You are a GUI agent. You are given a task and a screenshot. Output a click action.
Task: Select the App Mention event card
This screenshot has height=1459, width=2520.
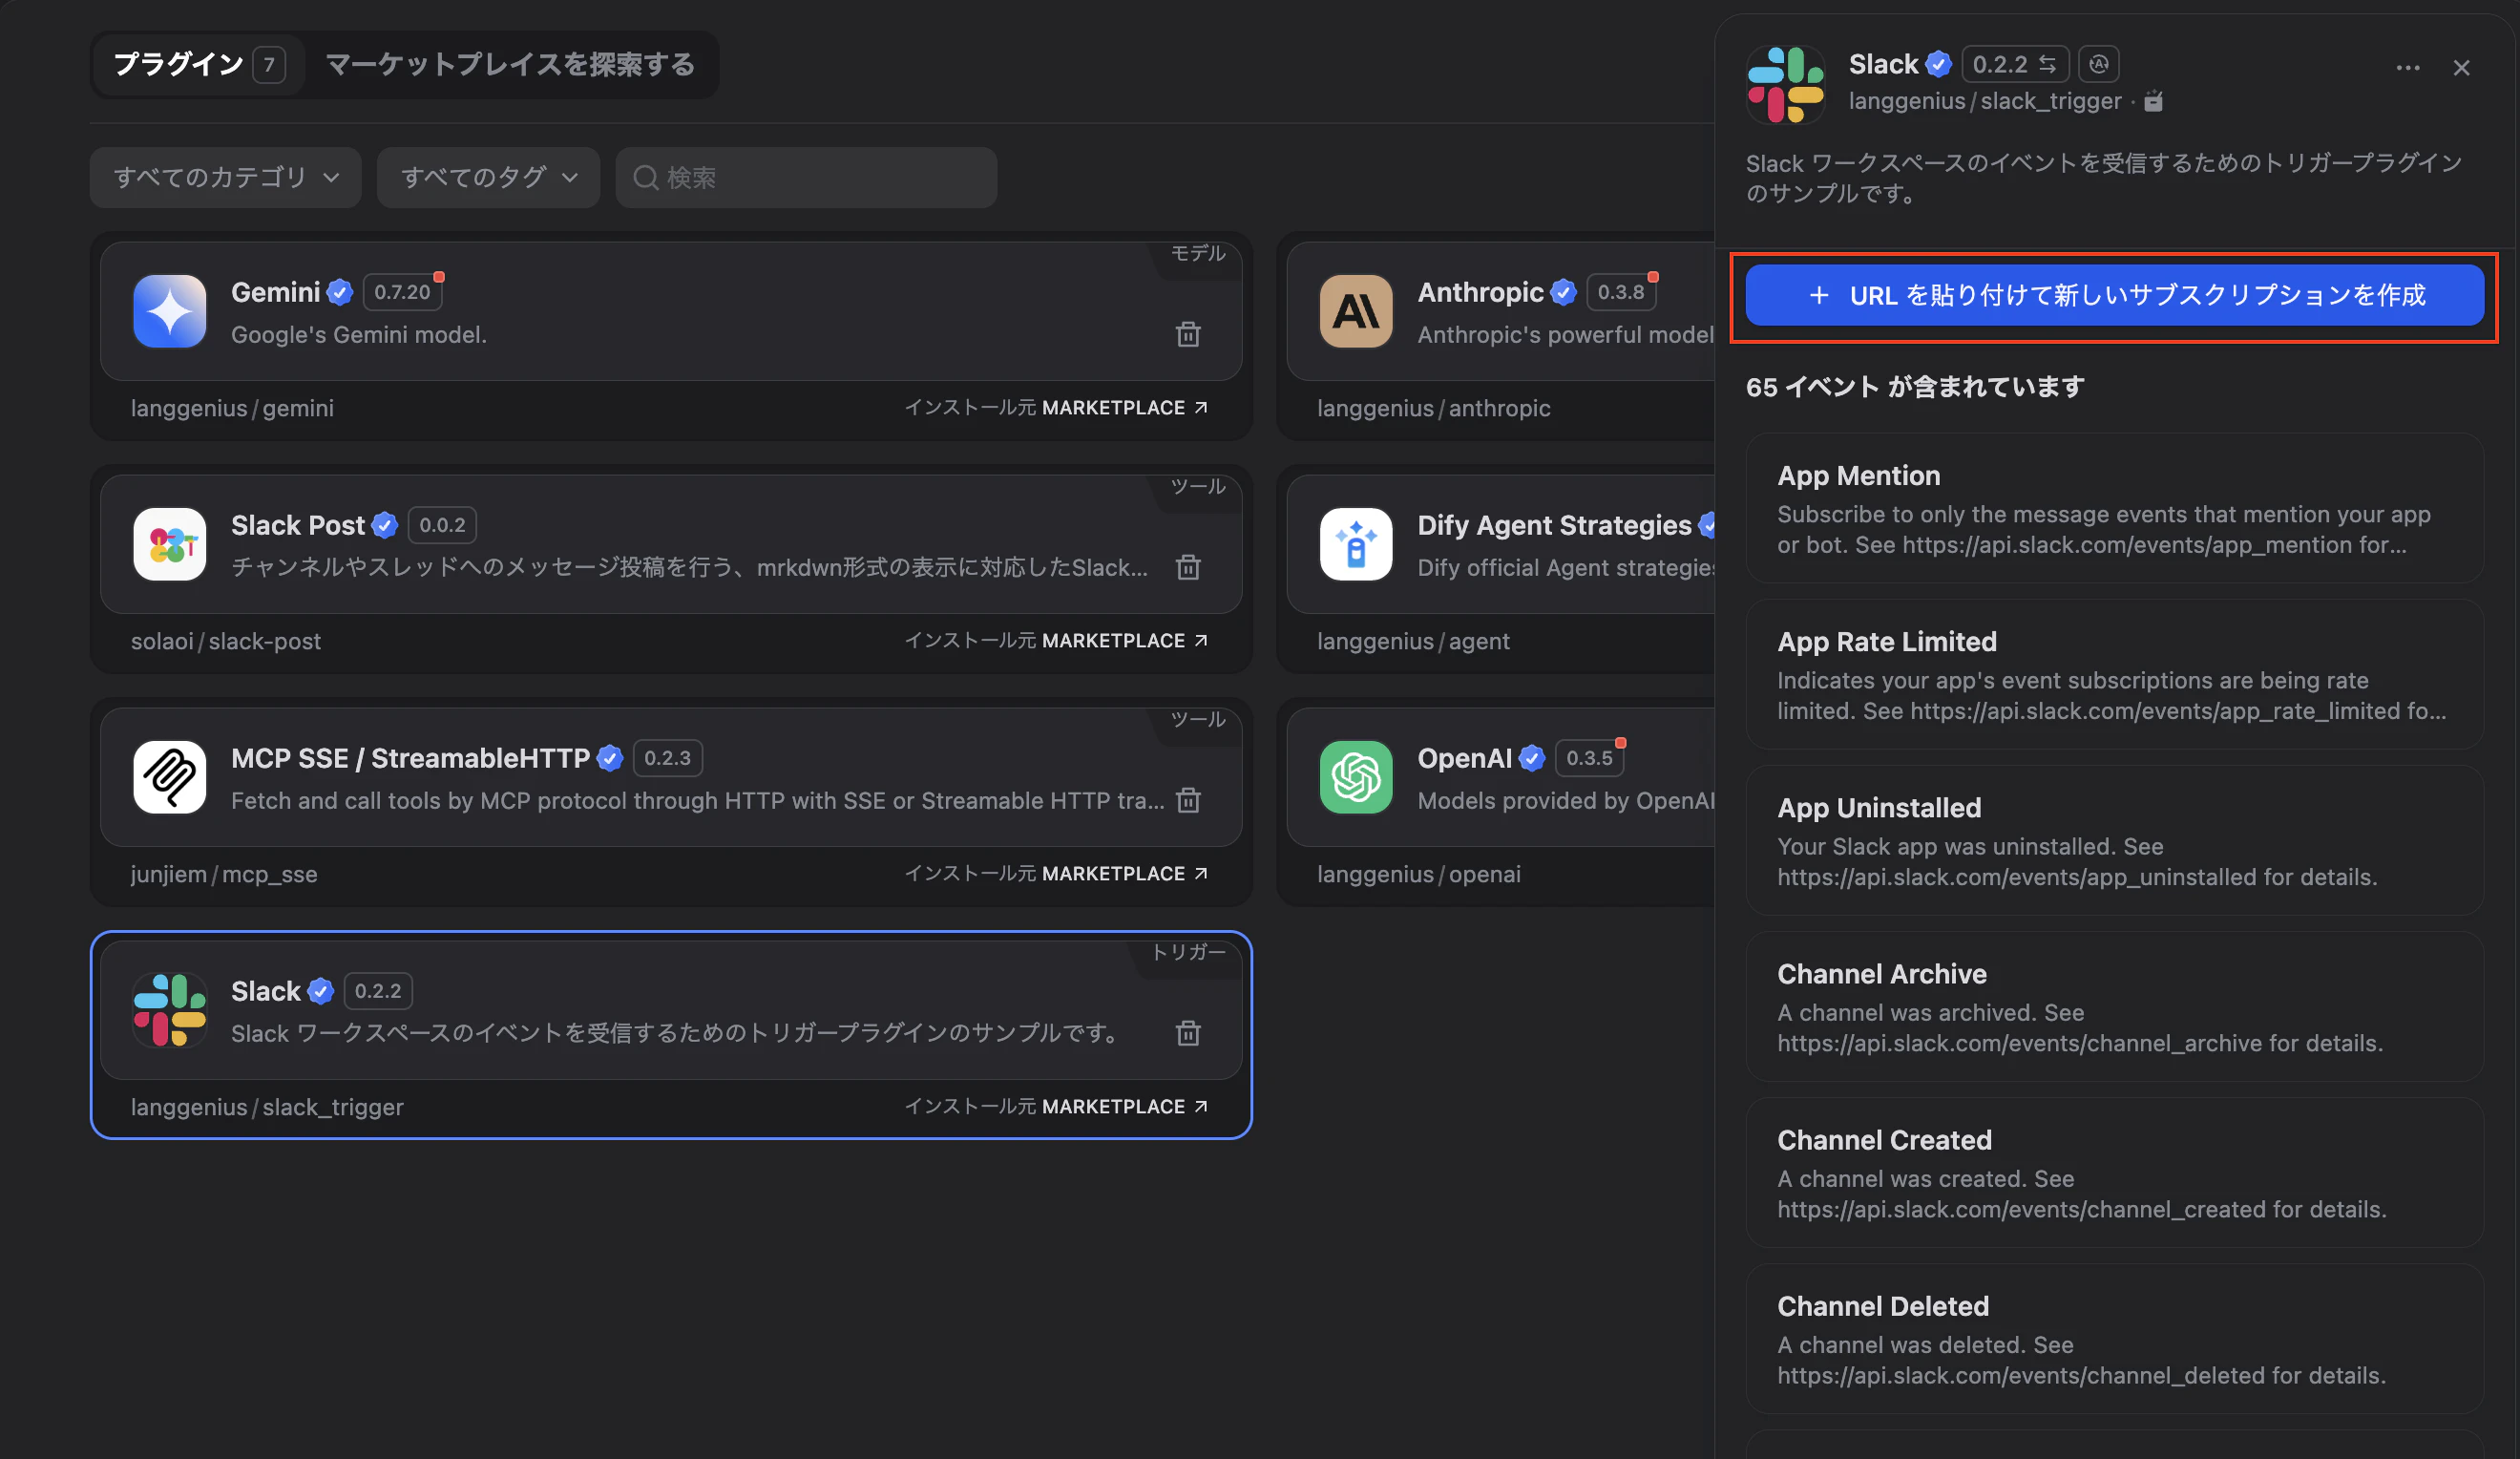click(x=2114, y=508)
